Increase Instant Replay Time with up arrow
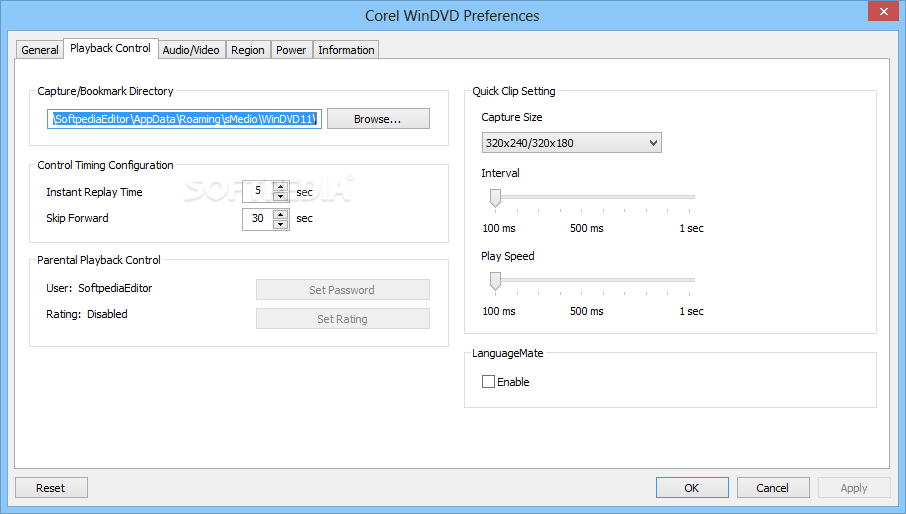 tap(280, 187)
